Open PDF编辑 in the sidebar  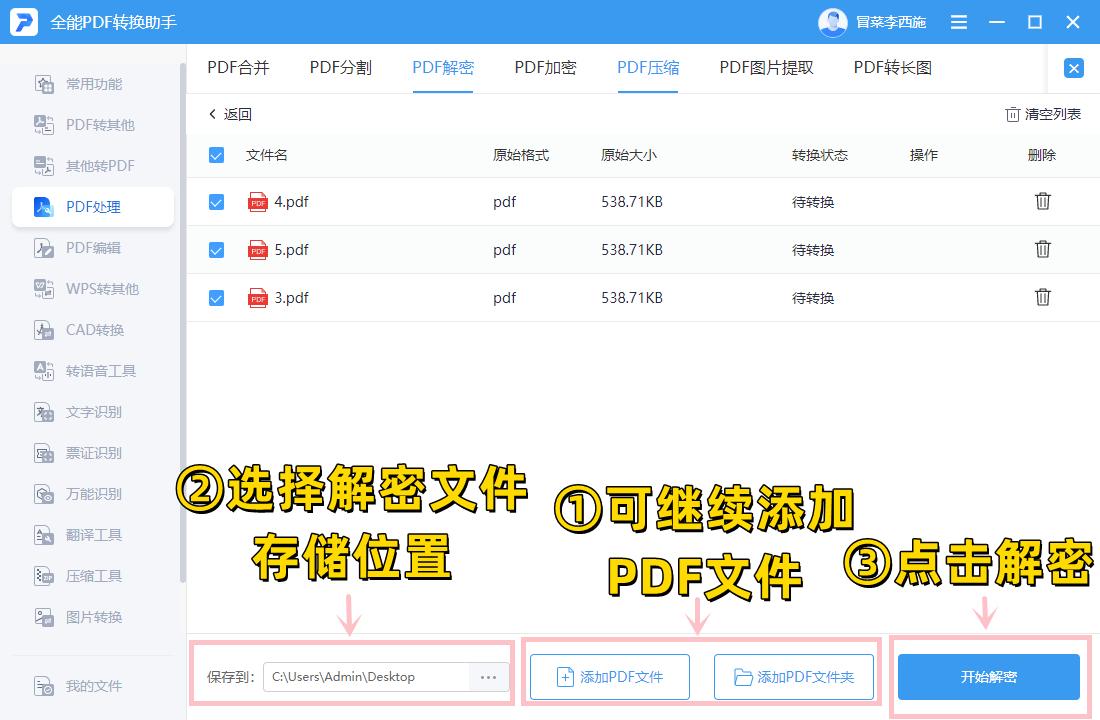(x=93, y=248)
